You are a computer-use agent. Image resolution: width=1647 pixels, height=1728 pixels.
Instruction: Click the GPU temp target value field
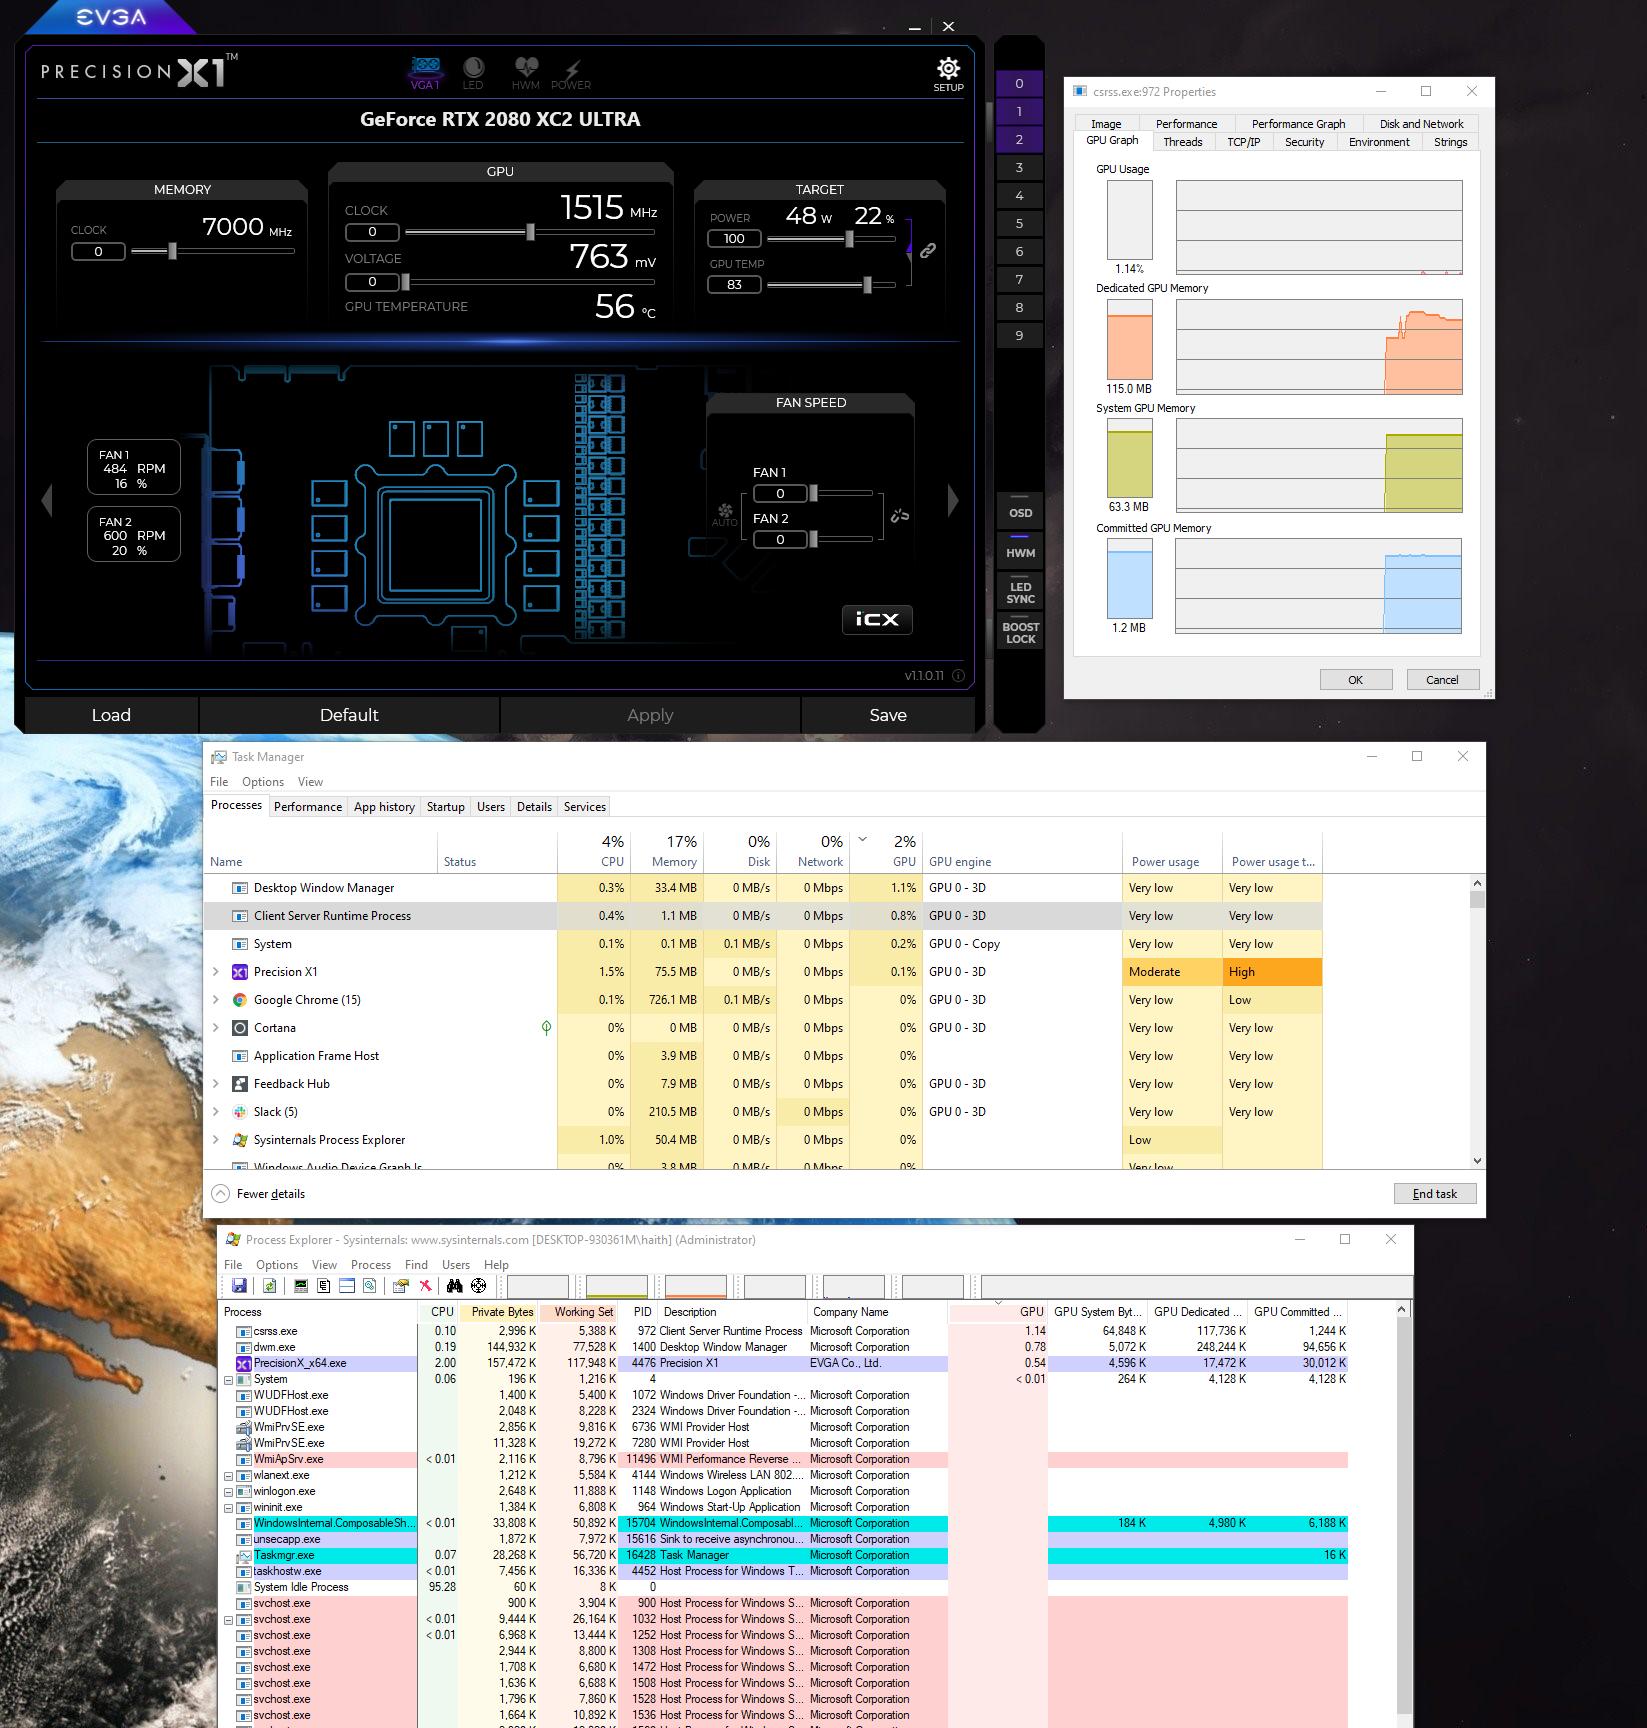(x=734, y=285)
